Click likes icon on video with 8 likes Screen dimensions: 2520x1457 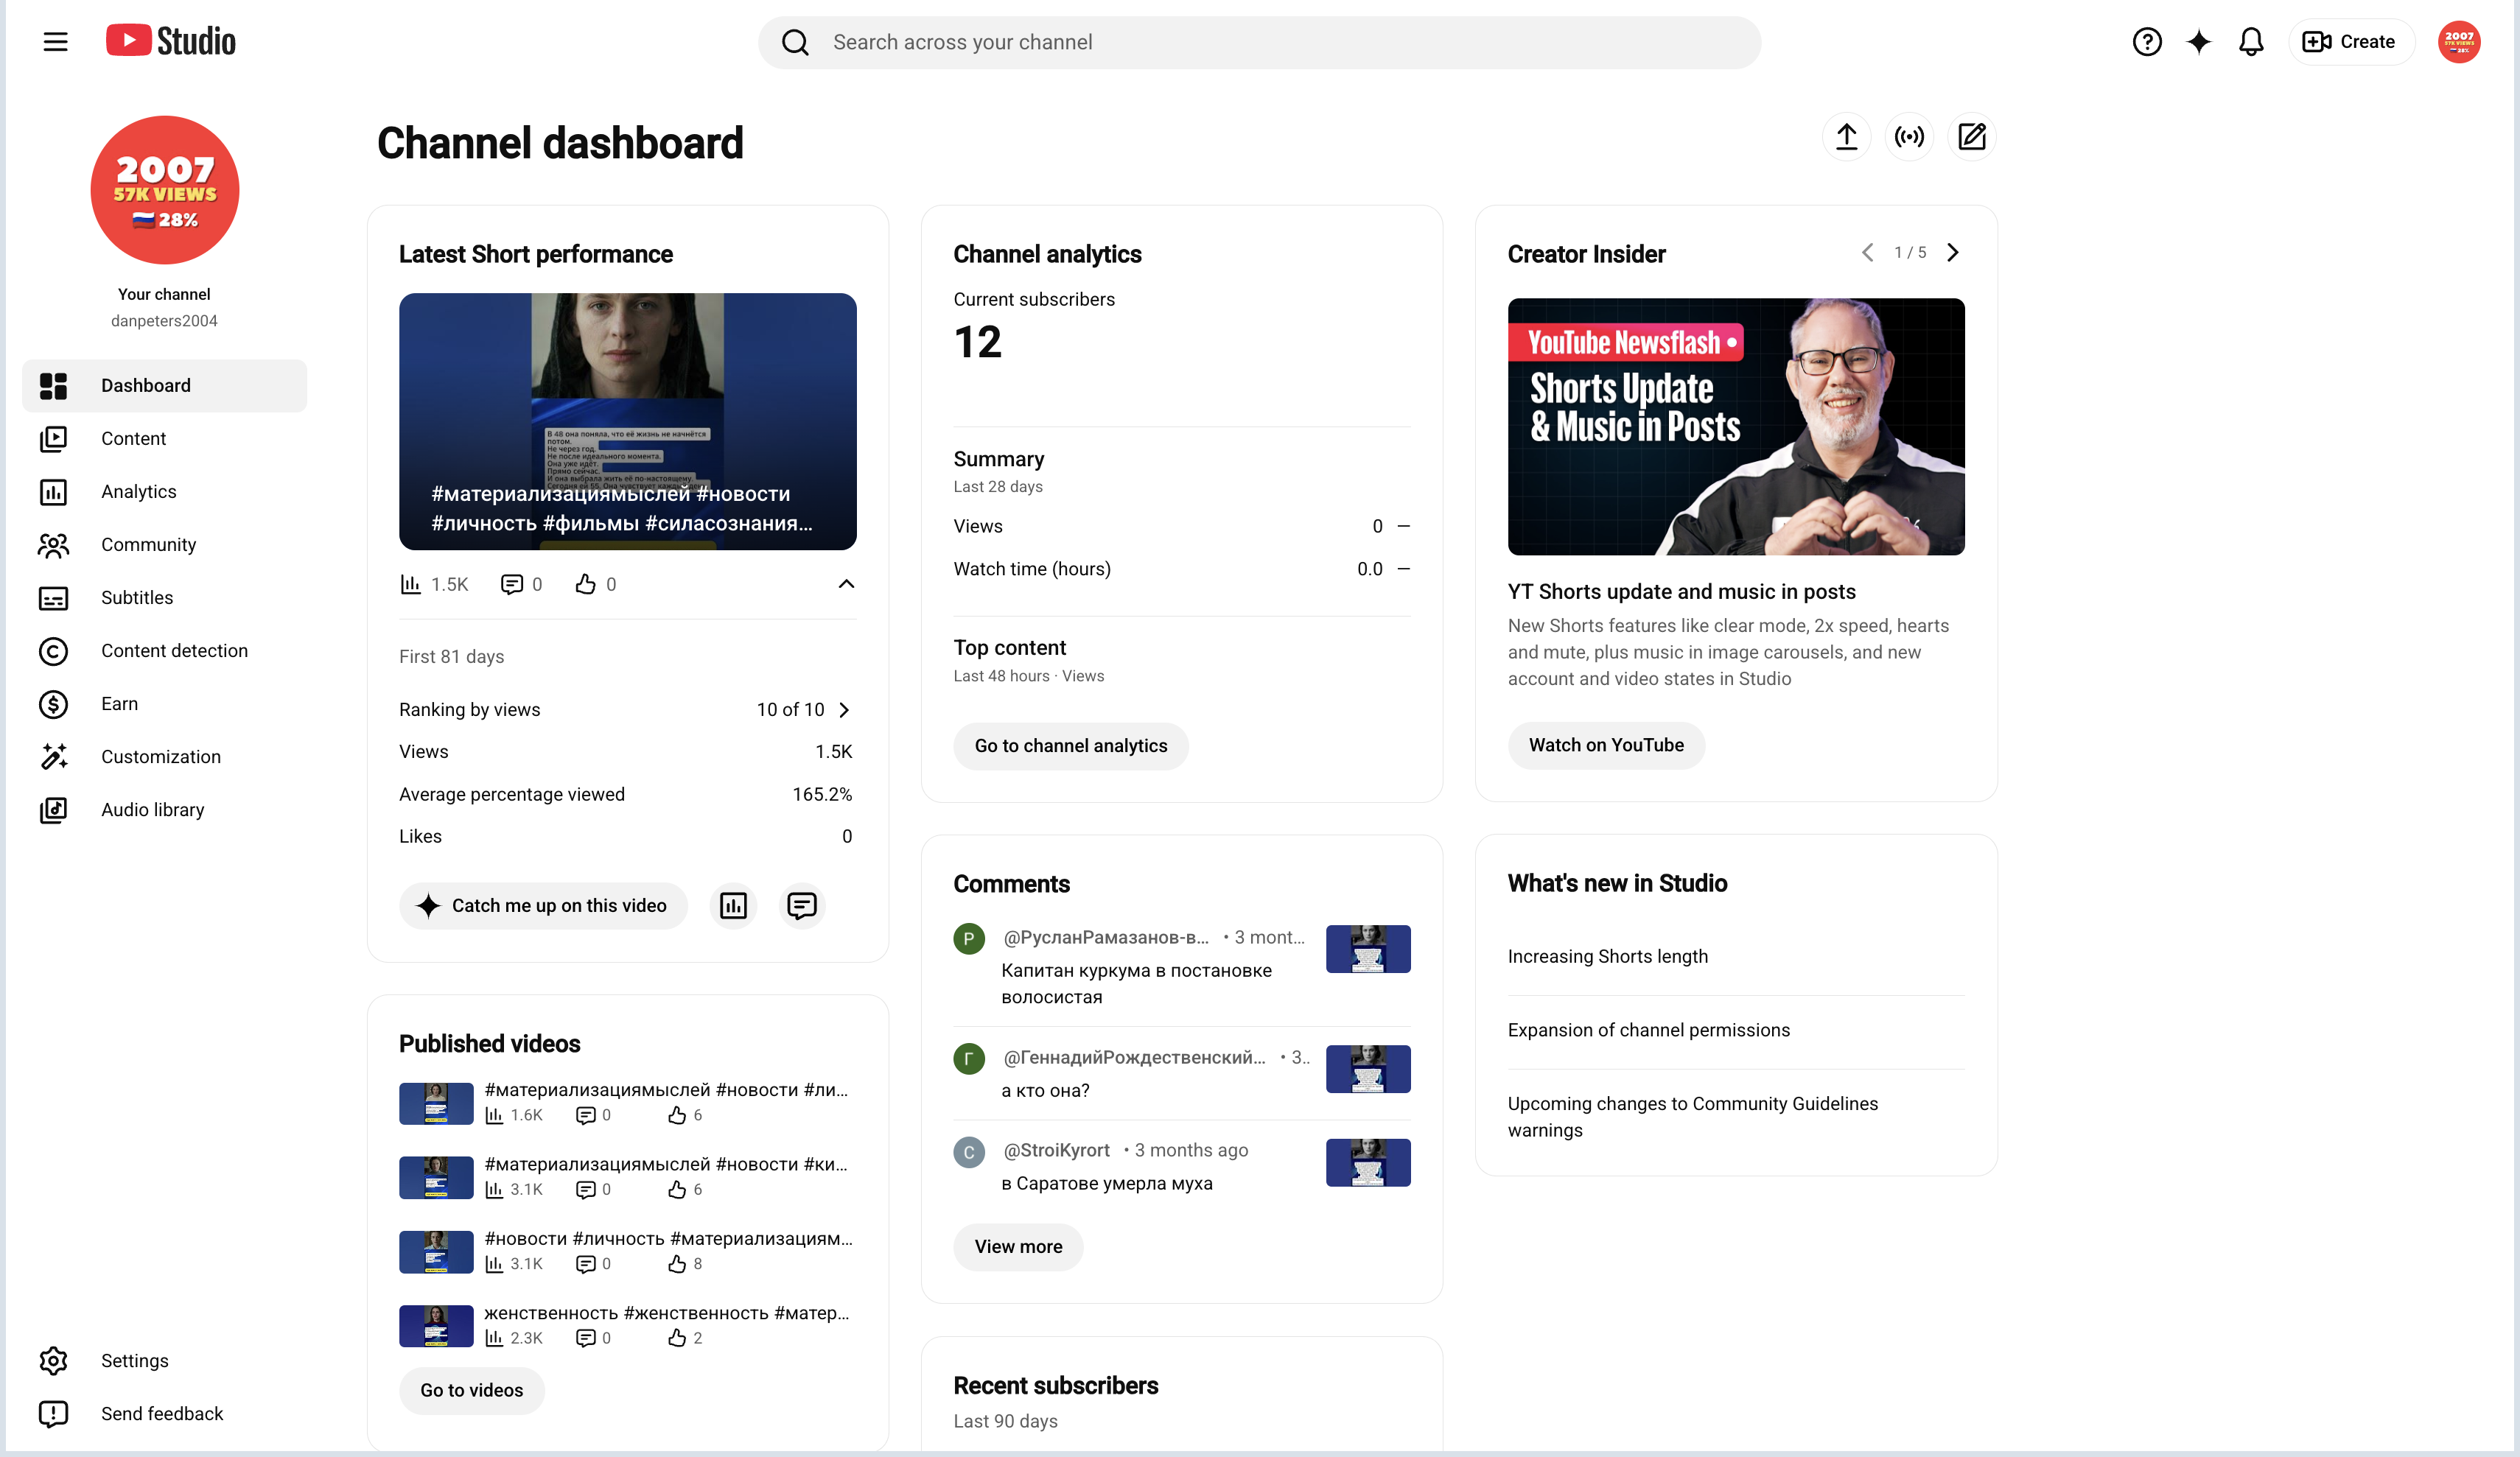(677, 1264)
